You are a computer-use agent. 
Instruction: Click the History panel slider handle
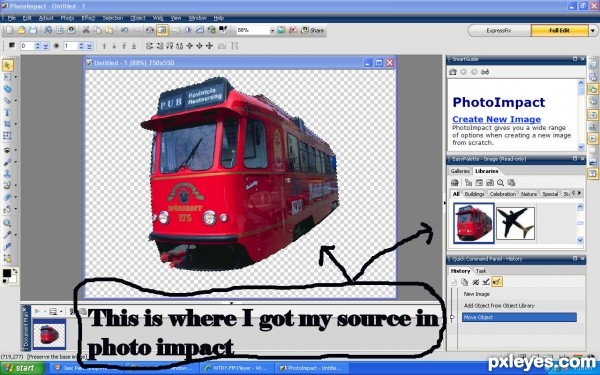click(x=452, y=318)
